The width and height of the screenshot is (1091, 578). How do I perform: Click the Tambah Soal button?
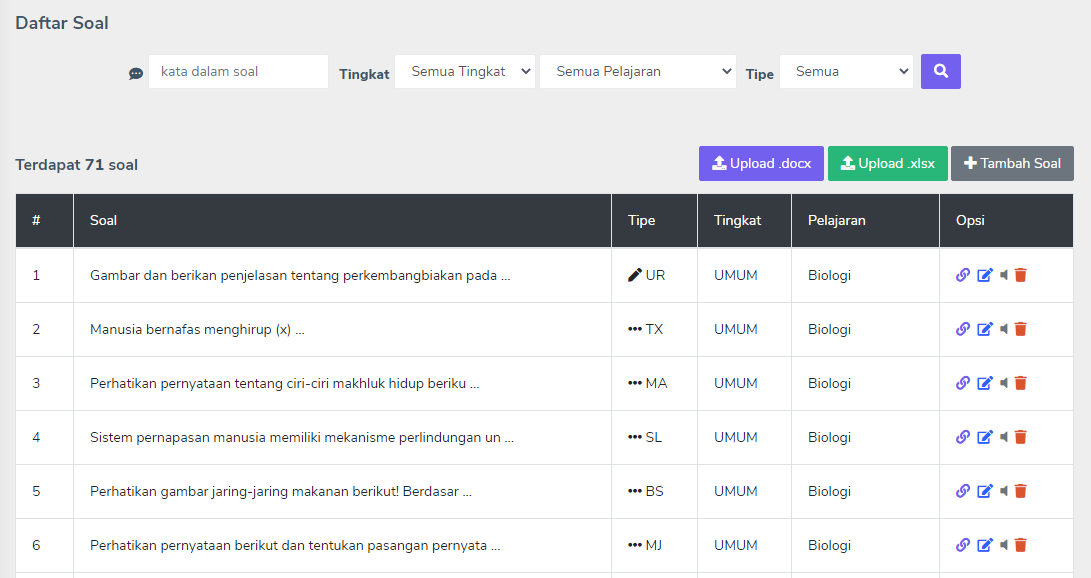pos(1012,163)
